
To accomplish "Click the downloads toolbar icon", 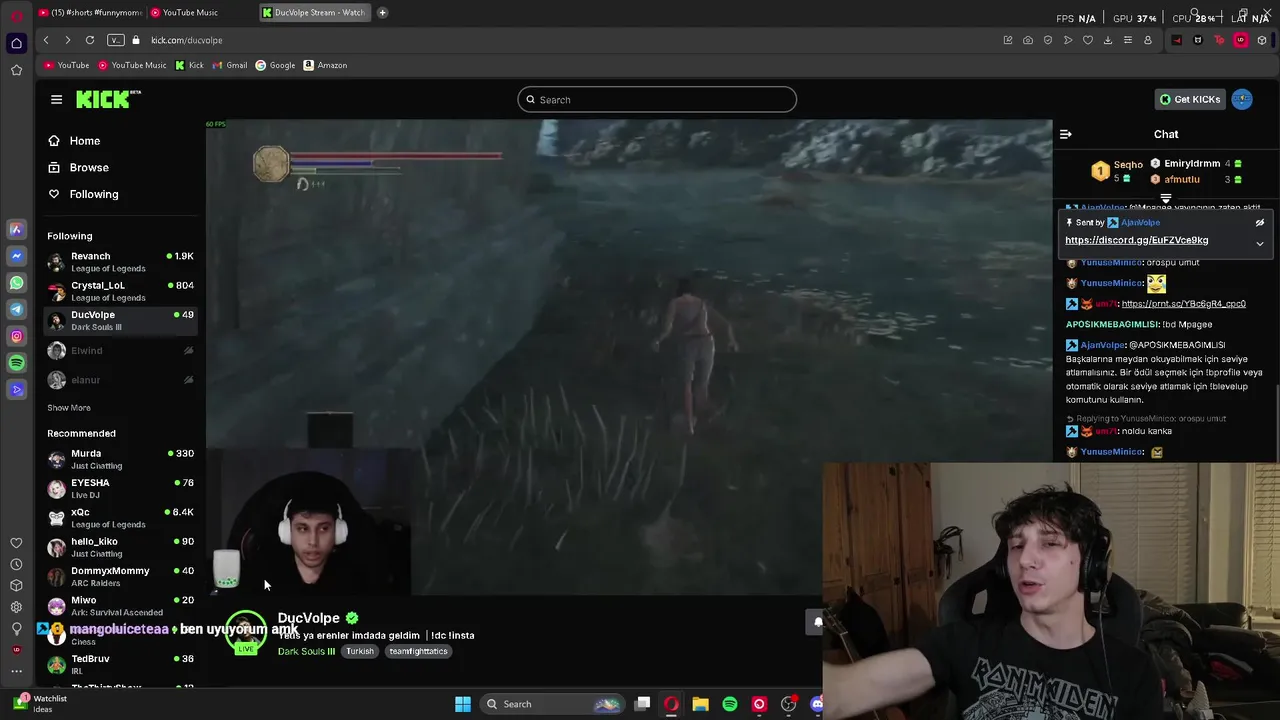I will [1108, 40].
